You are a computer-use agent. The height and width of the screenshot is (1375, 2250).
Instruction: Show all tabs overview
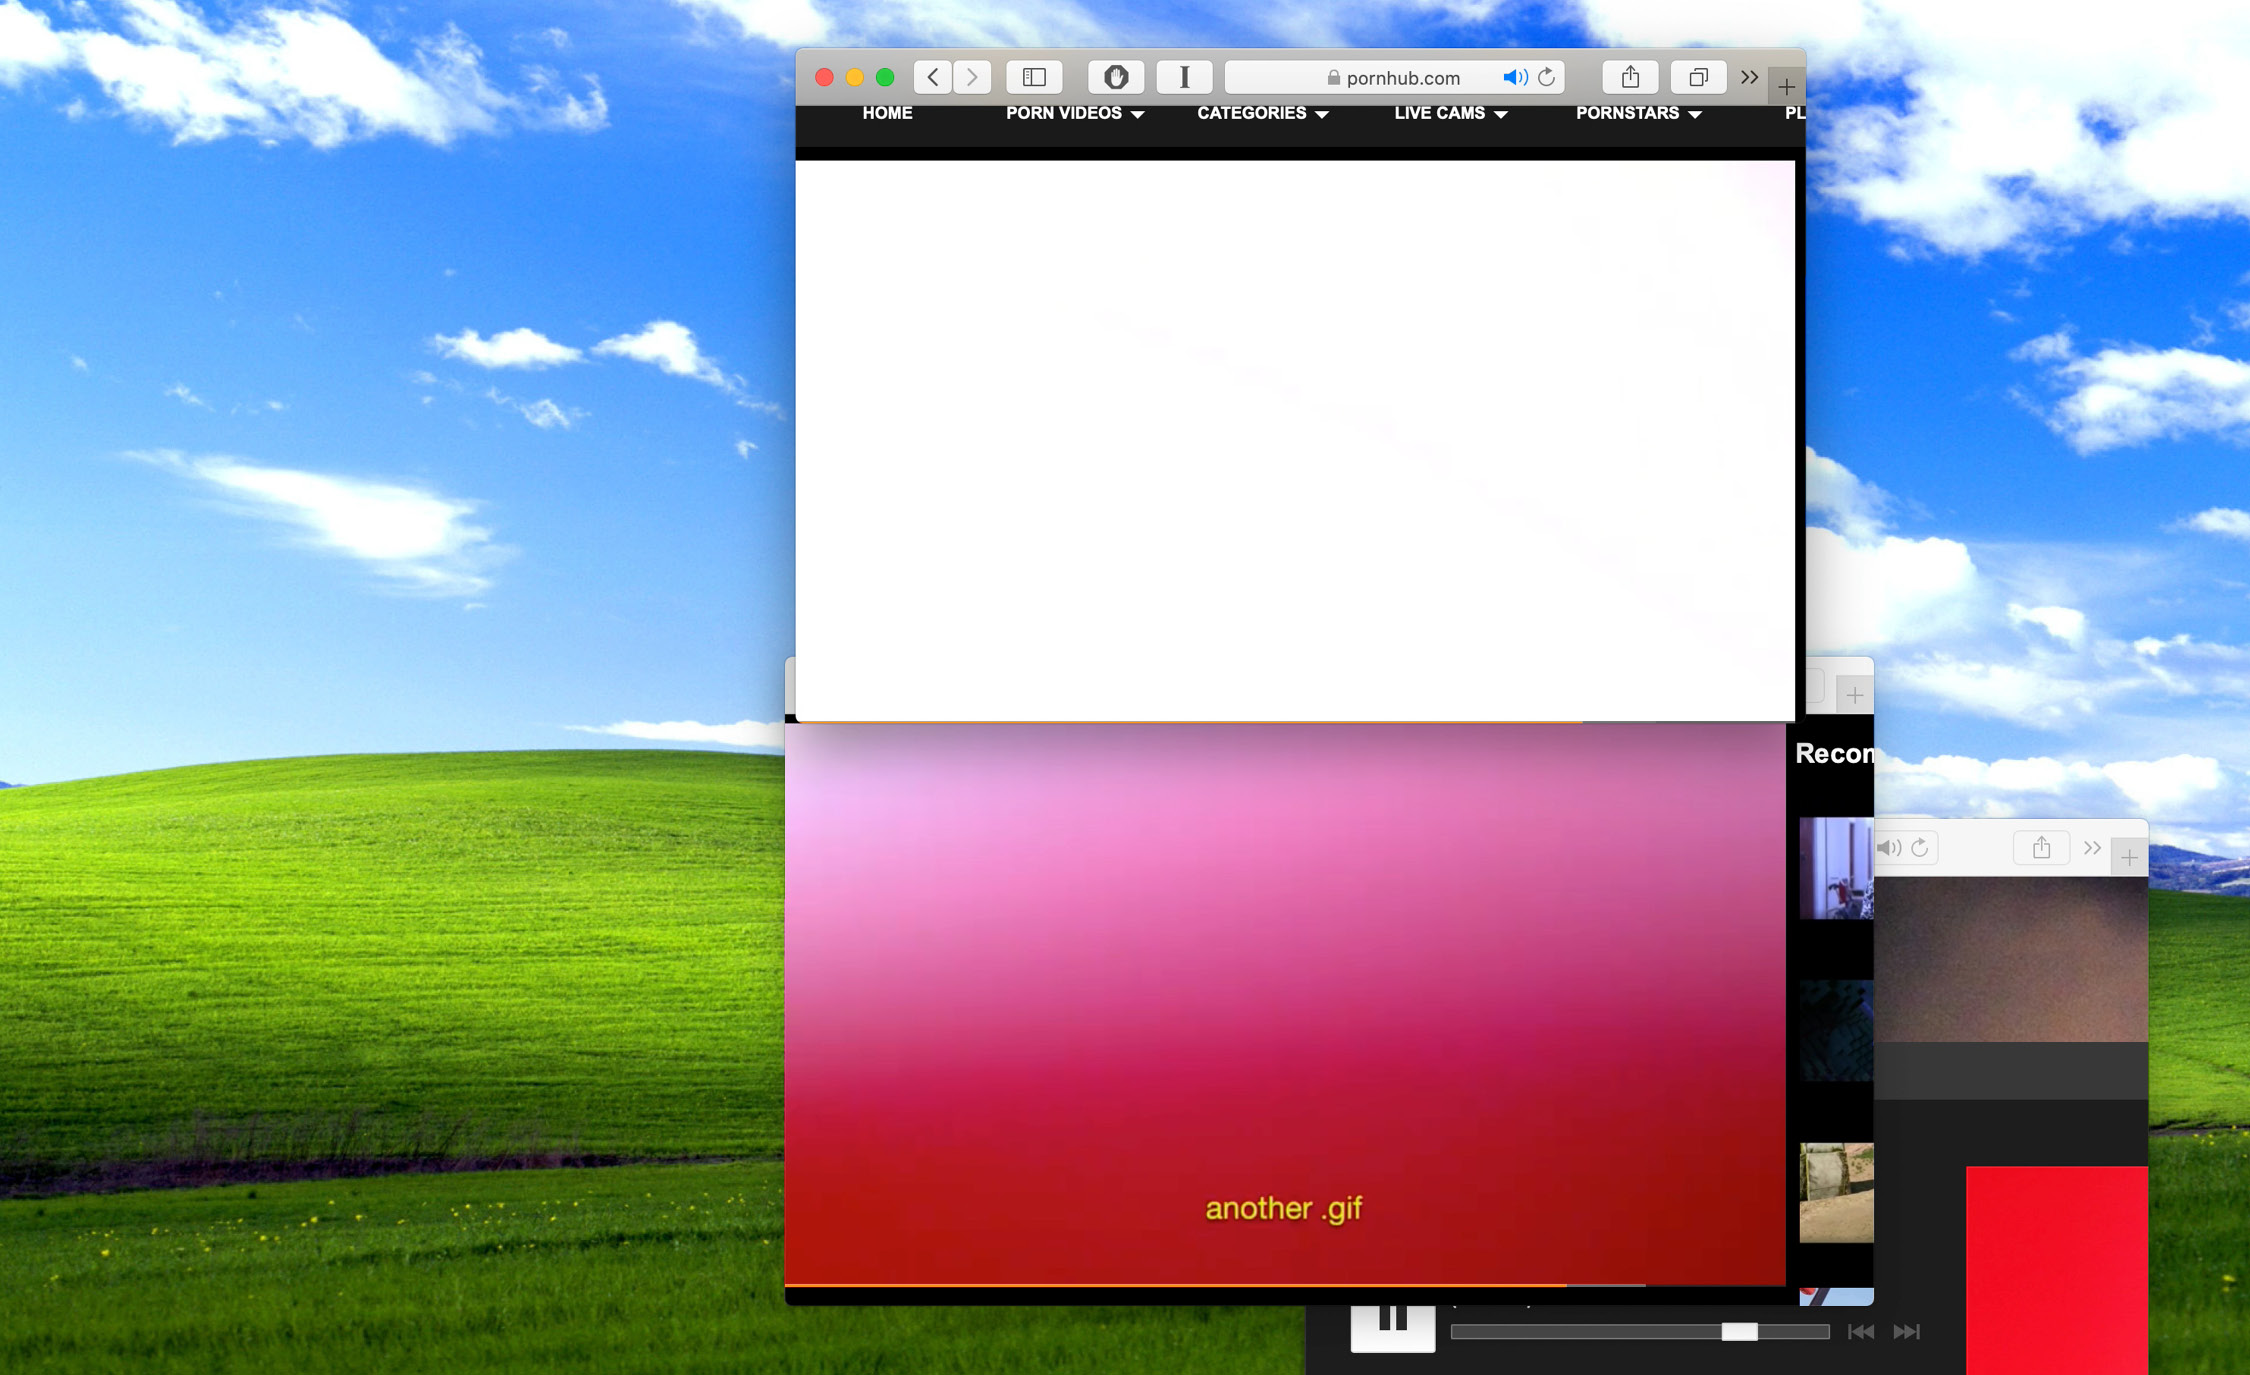click(1698, 77)
